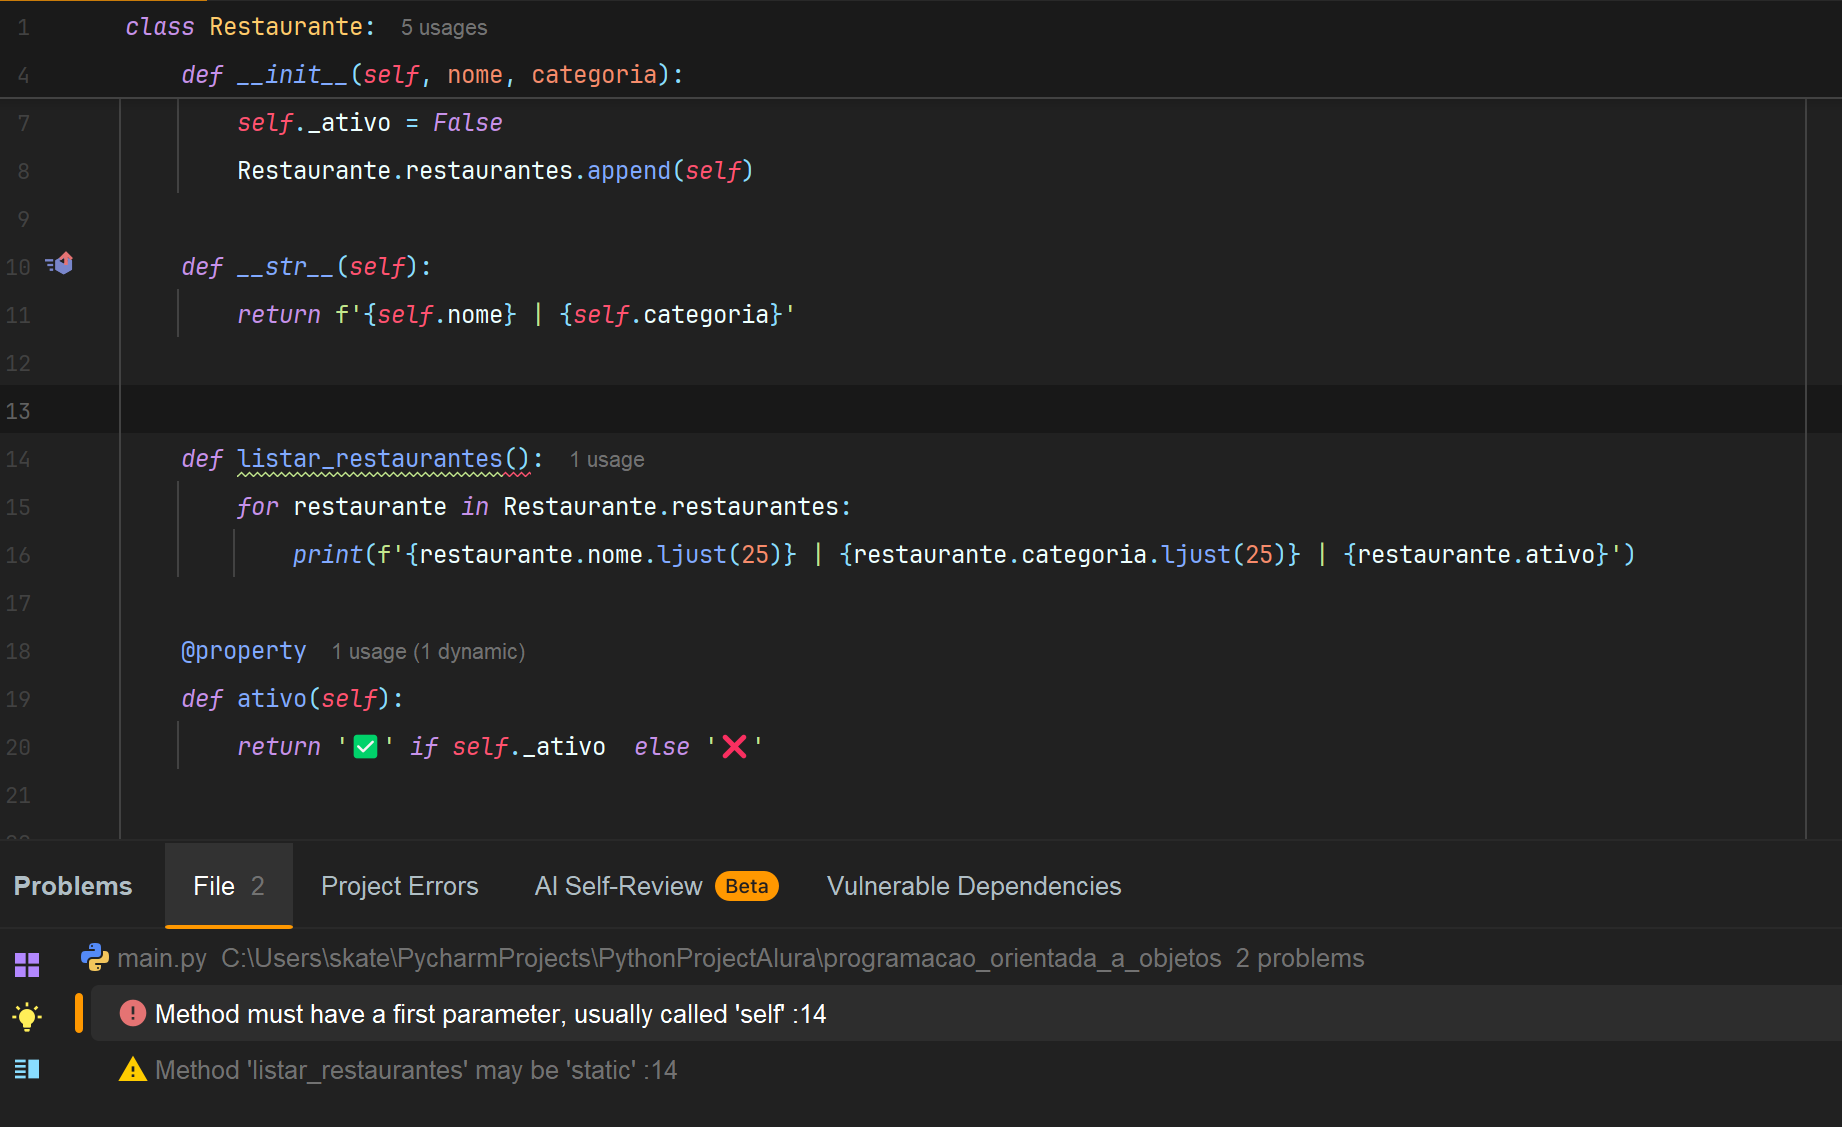Select the 'Method must have a first parameter' error

(x=490, y=1014)
